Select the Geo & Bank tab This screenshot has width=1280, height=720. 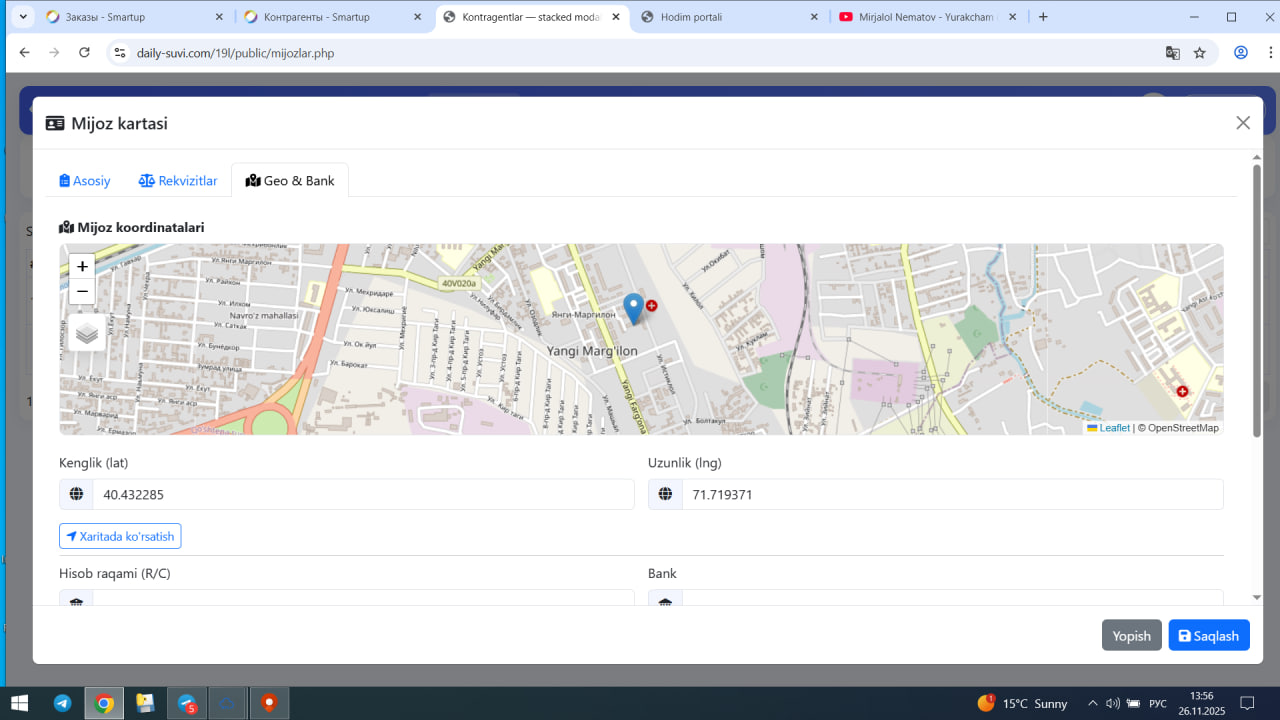pyautogui.click(x=290, y=181)
